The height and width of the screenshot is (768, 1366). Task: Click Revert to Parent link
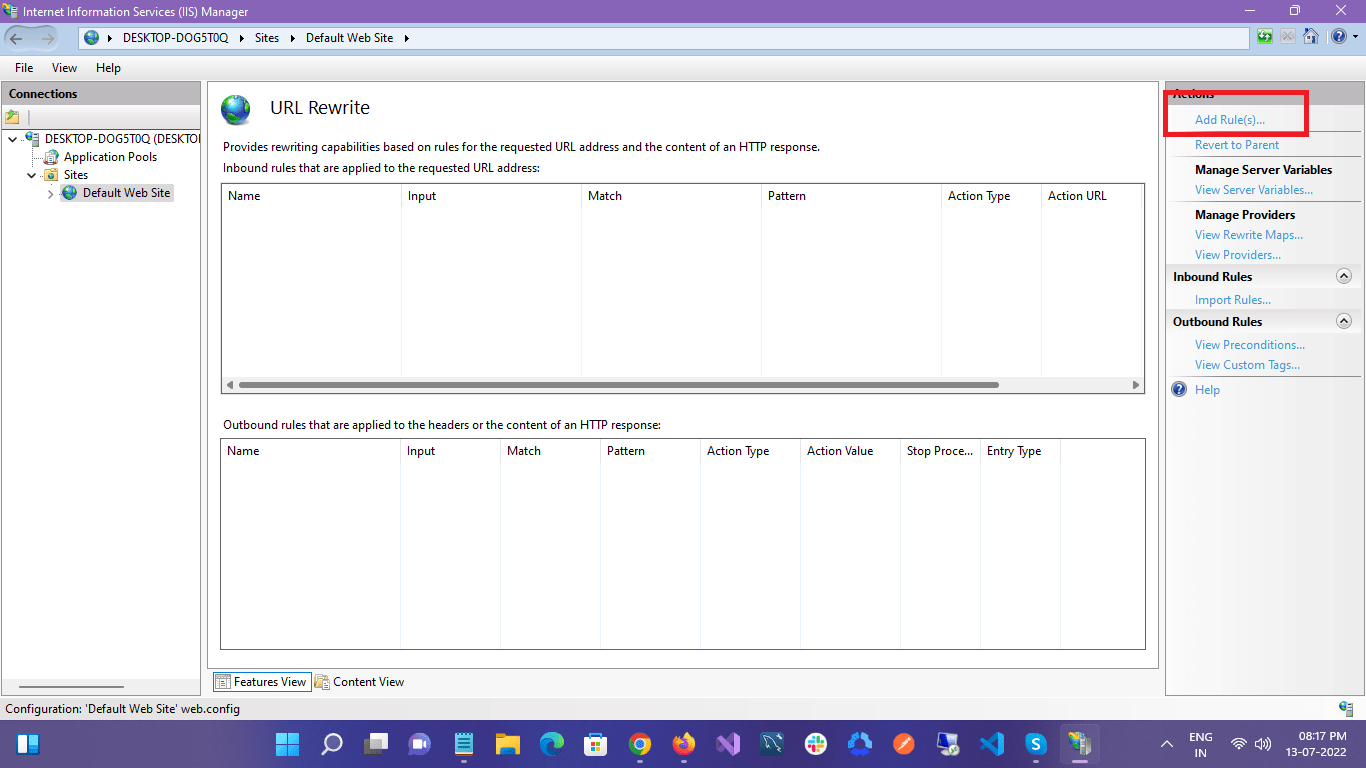[1237, 145]
